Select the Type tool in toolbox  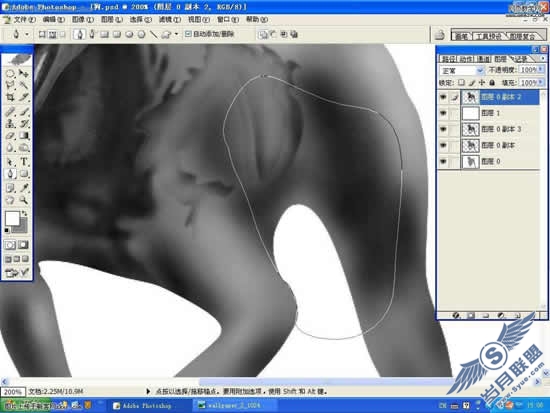(24, 161)
